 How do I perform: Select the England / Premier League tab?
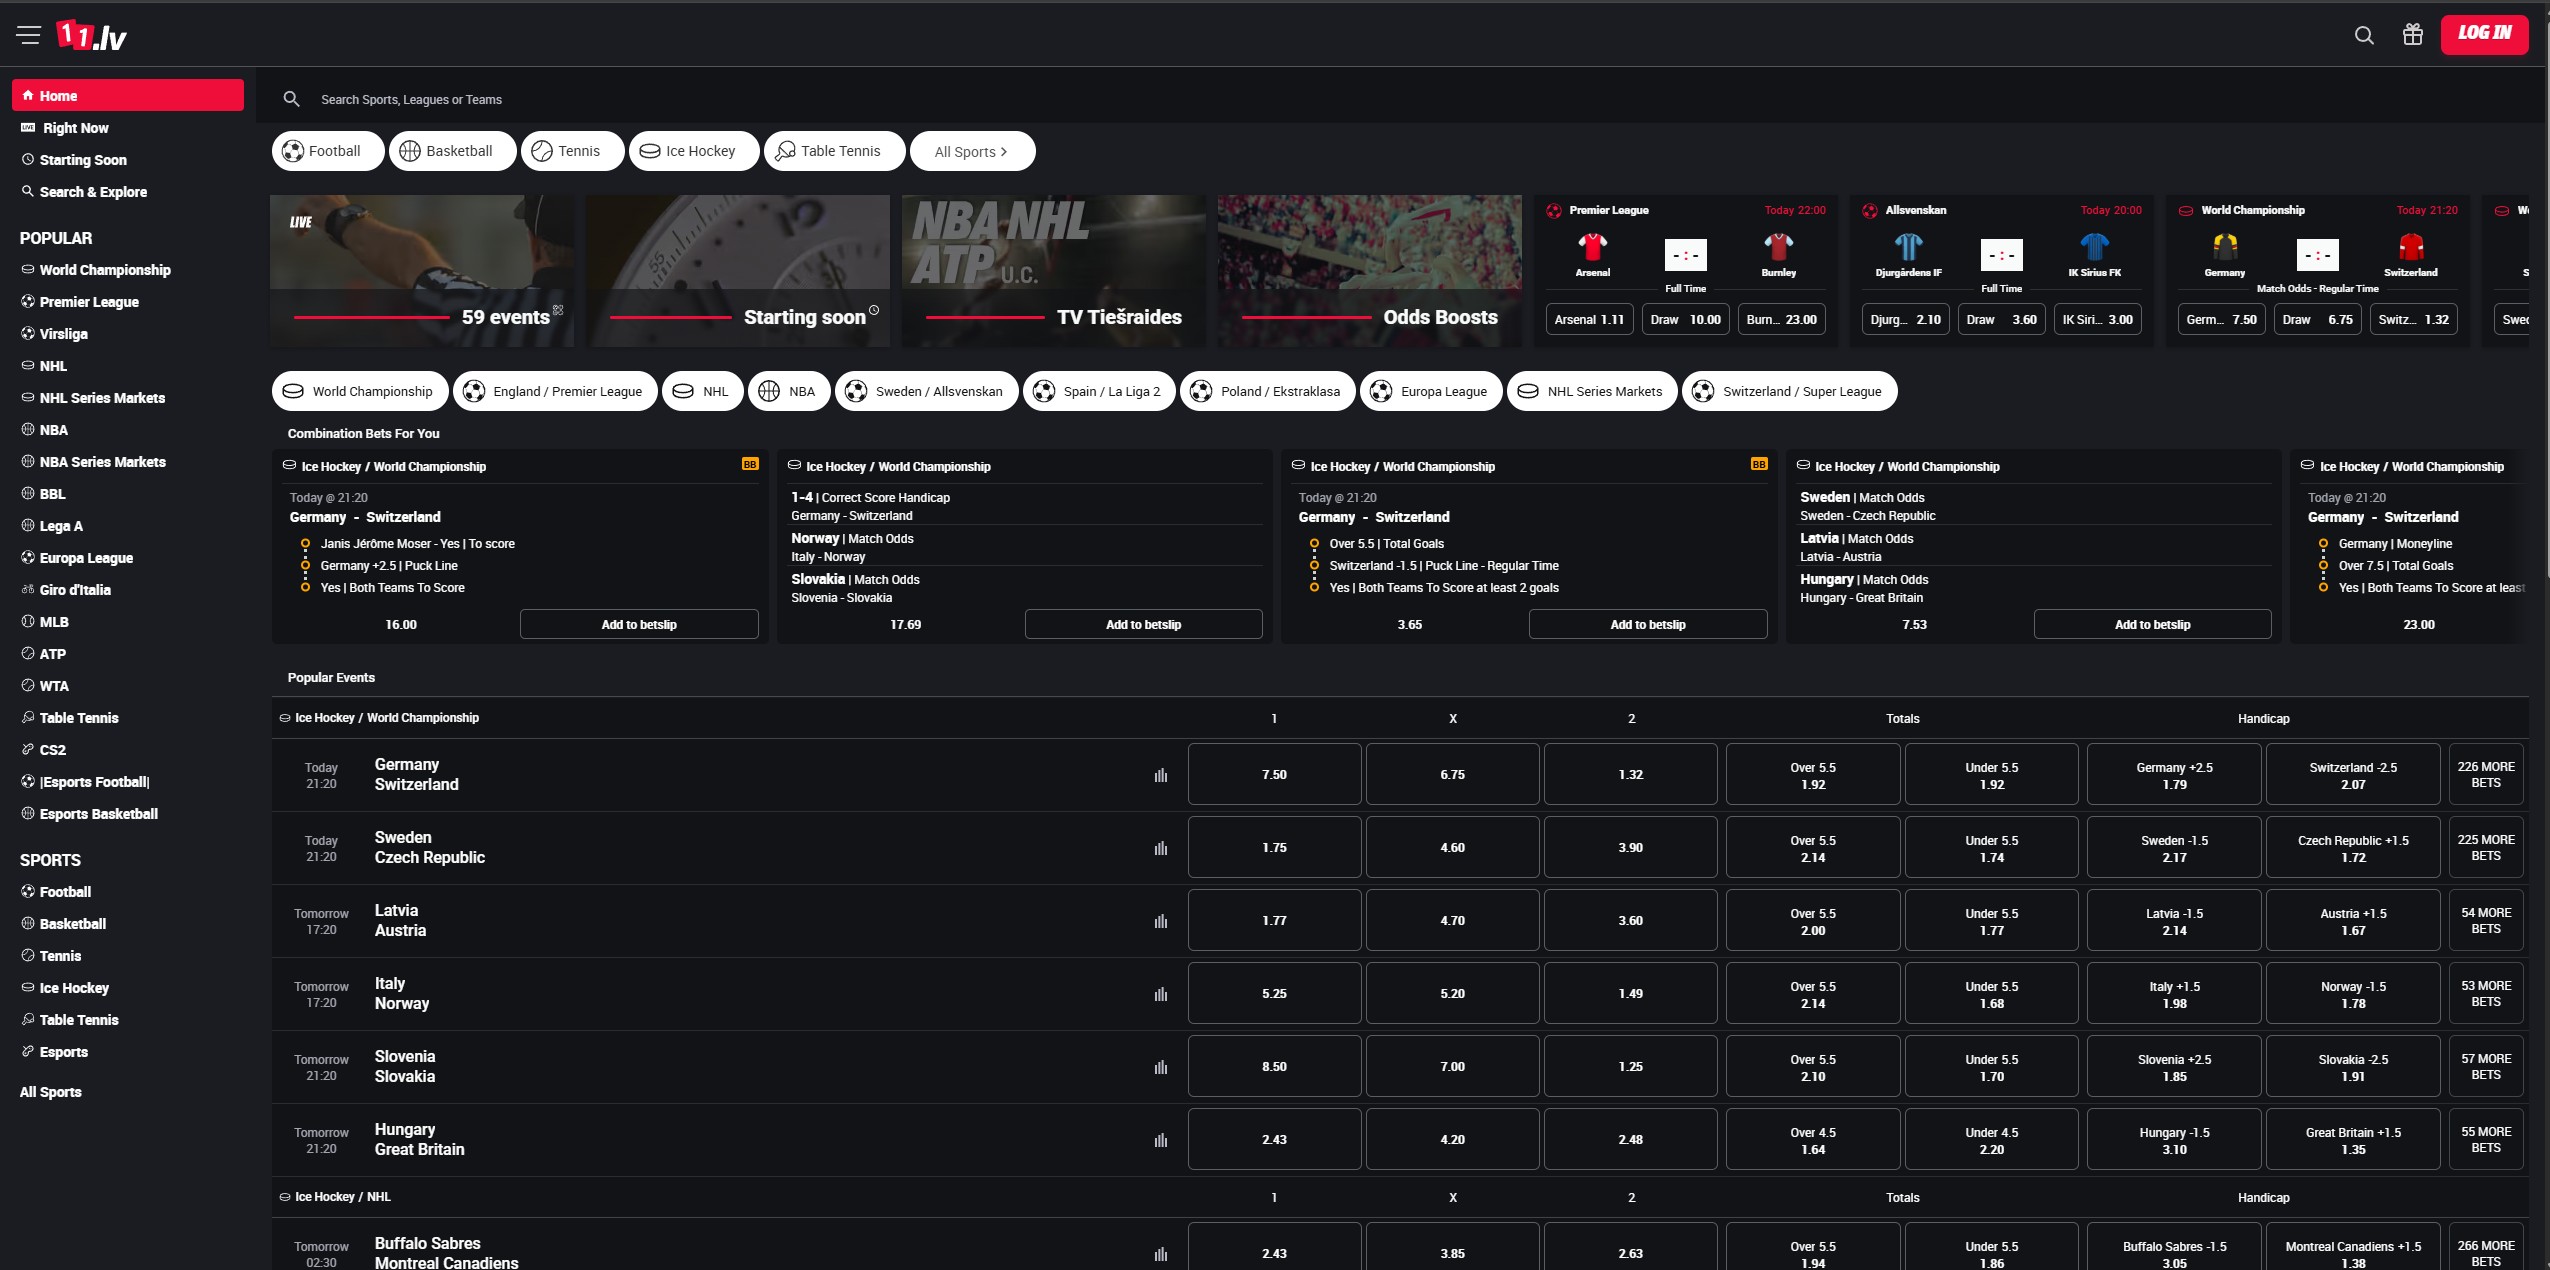pyautogui.click(x=555, y=391)
